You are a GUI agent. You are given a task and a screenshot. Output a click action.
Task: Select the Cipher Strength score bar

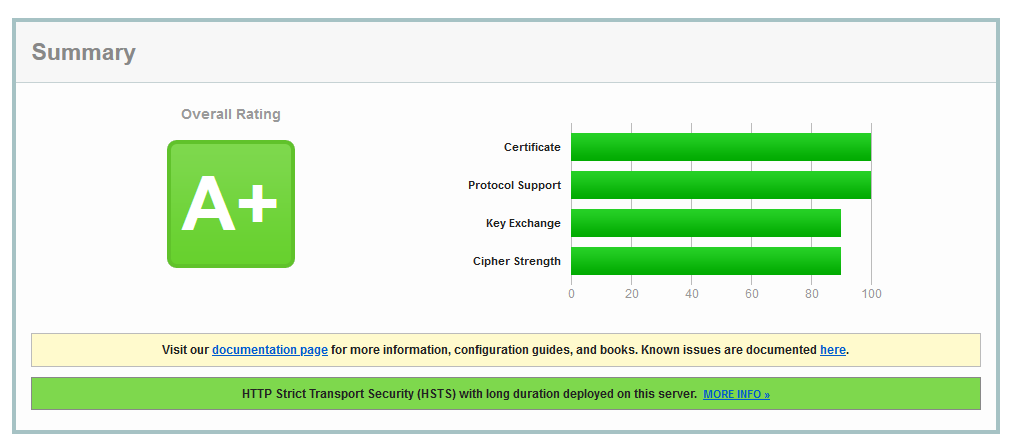click(x=706, y=261)
